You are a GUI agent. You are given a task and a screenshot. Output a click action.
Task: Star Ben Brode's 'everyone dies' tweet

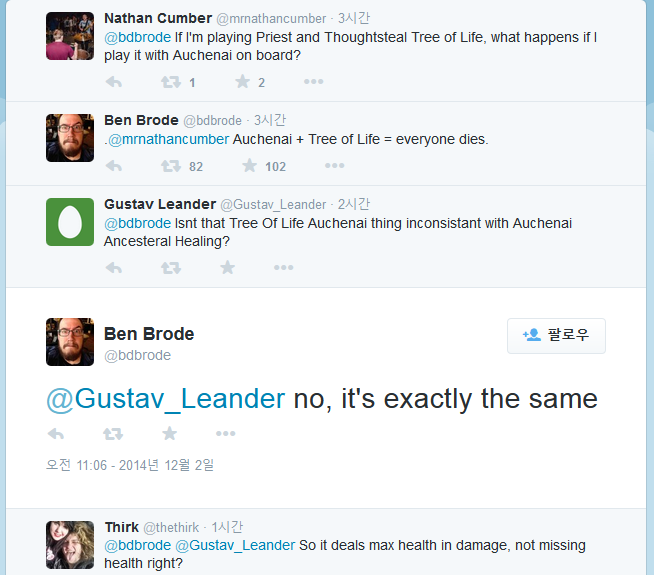(x=242, y=166)
